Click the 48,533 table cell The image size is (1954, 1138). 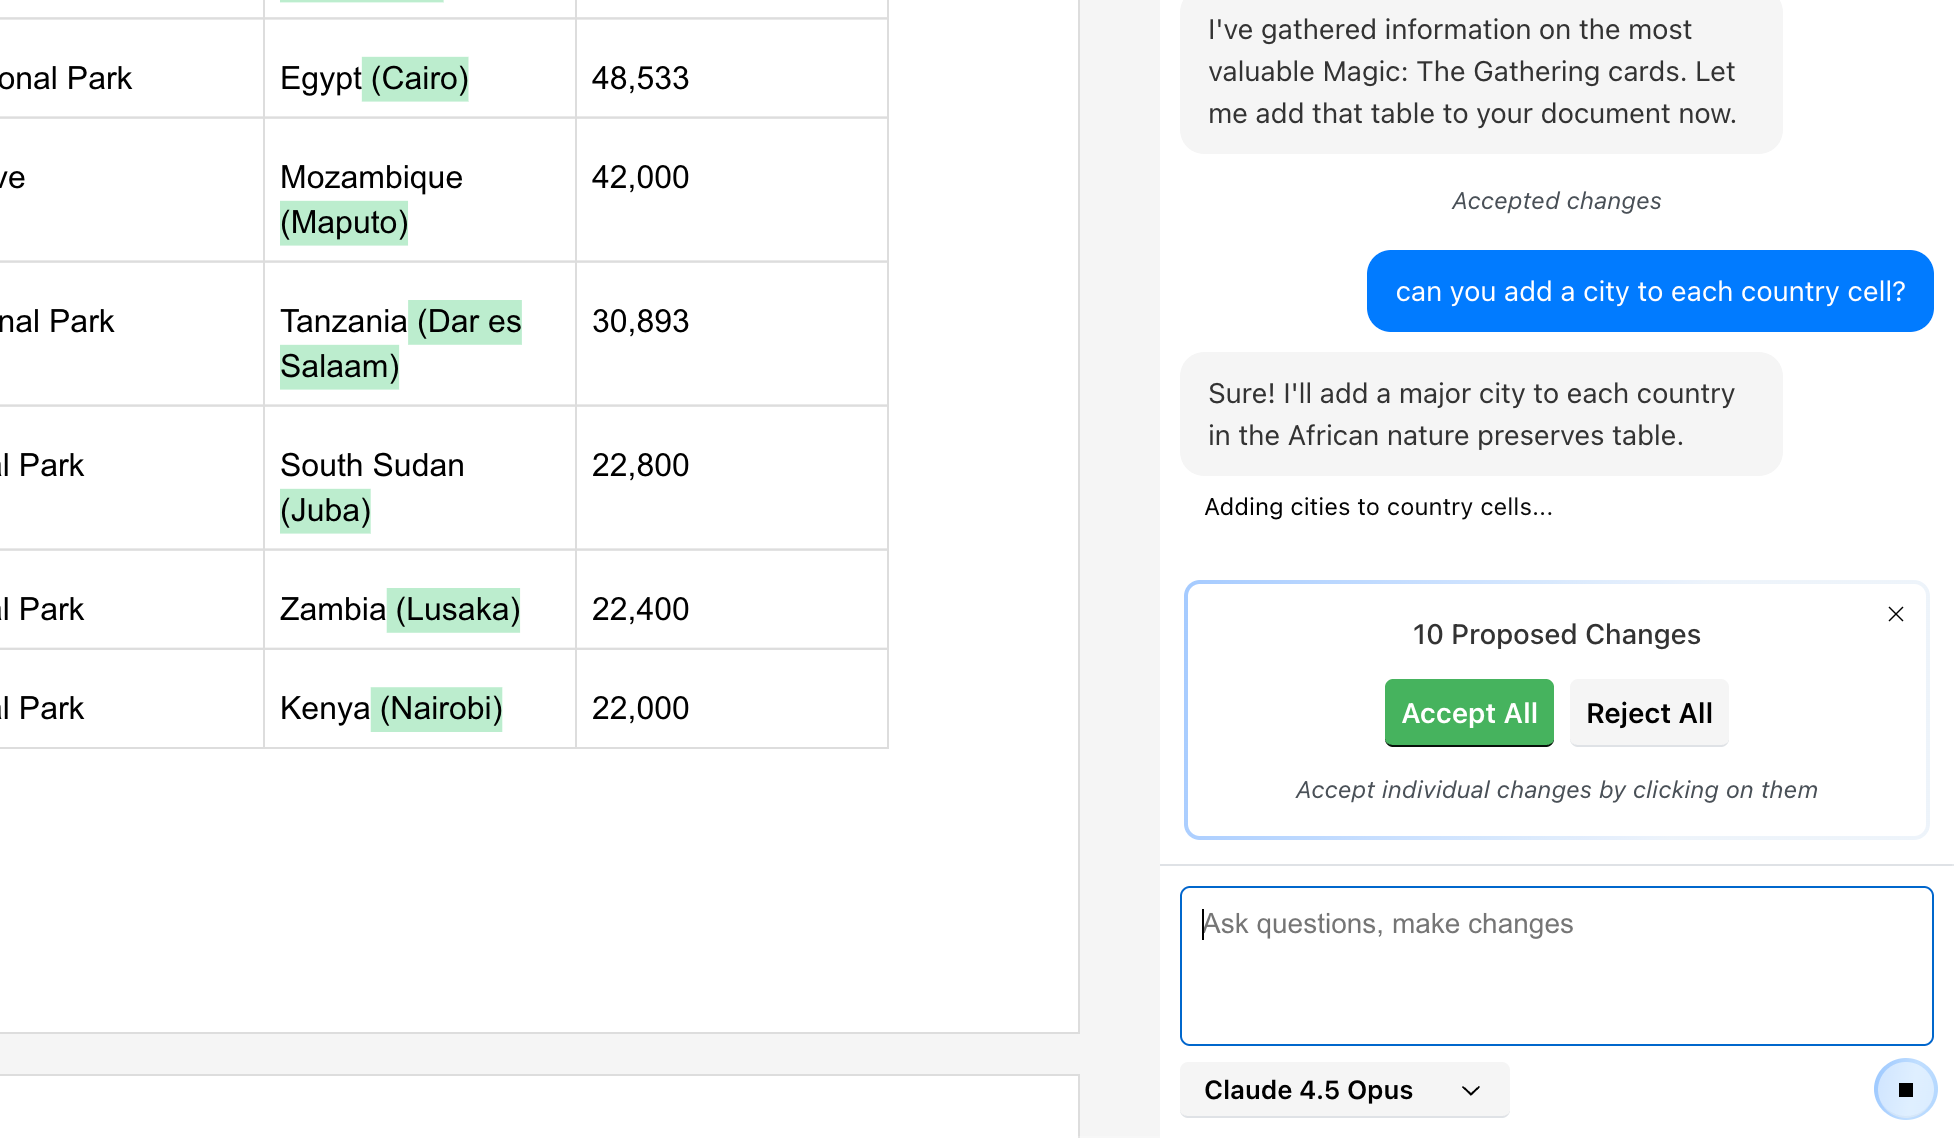tap(640, 78)
